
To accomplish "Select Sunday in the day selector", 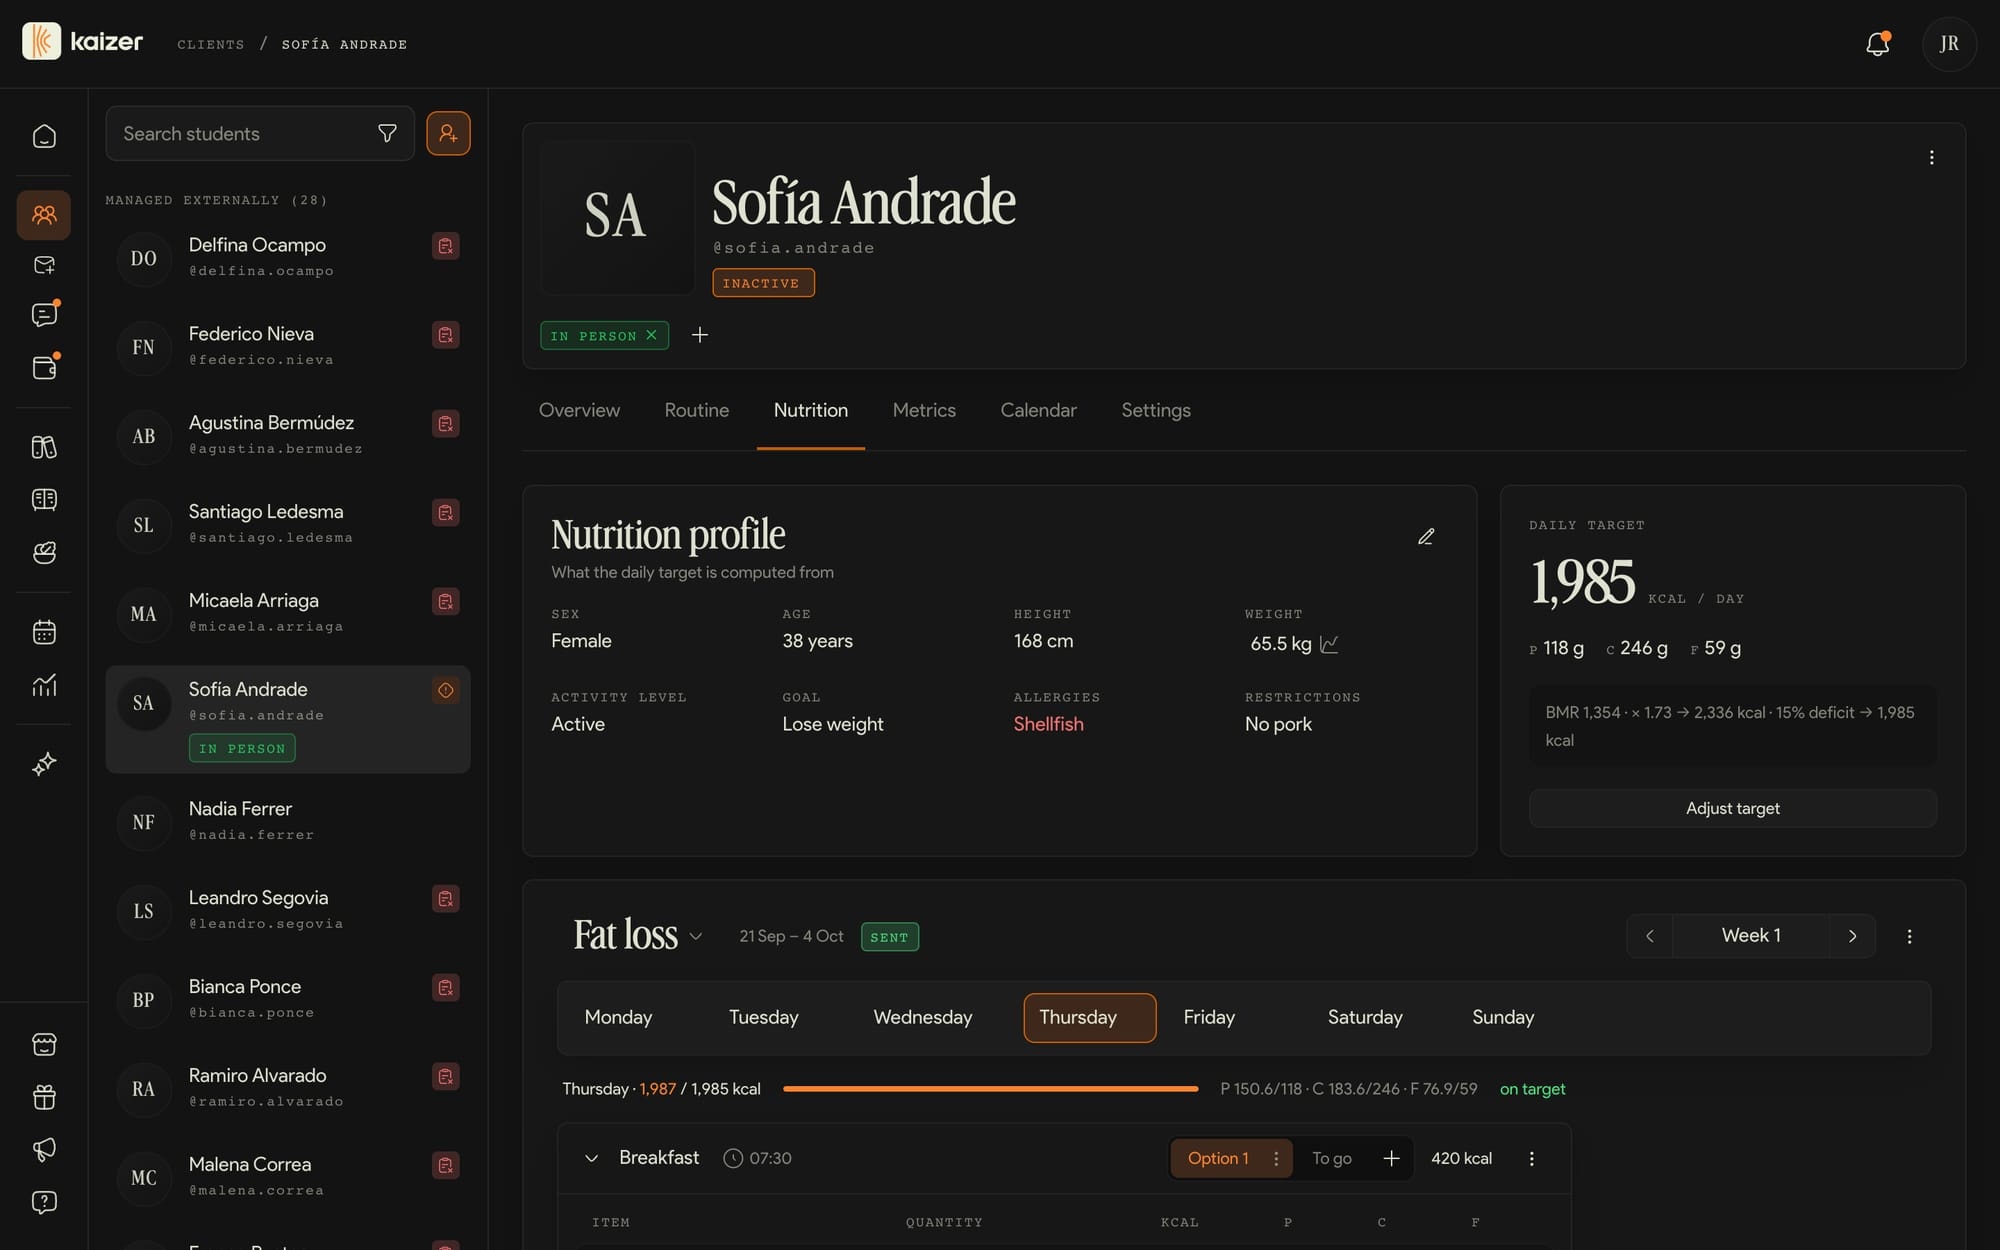I will tap(1503, 1018).
